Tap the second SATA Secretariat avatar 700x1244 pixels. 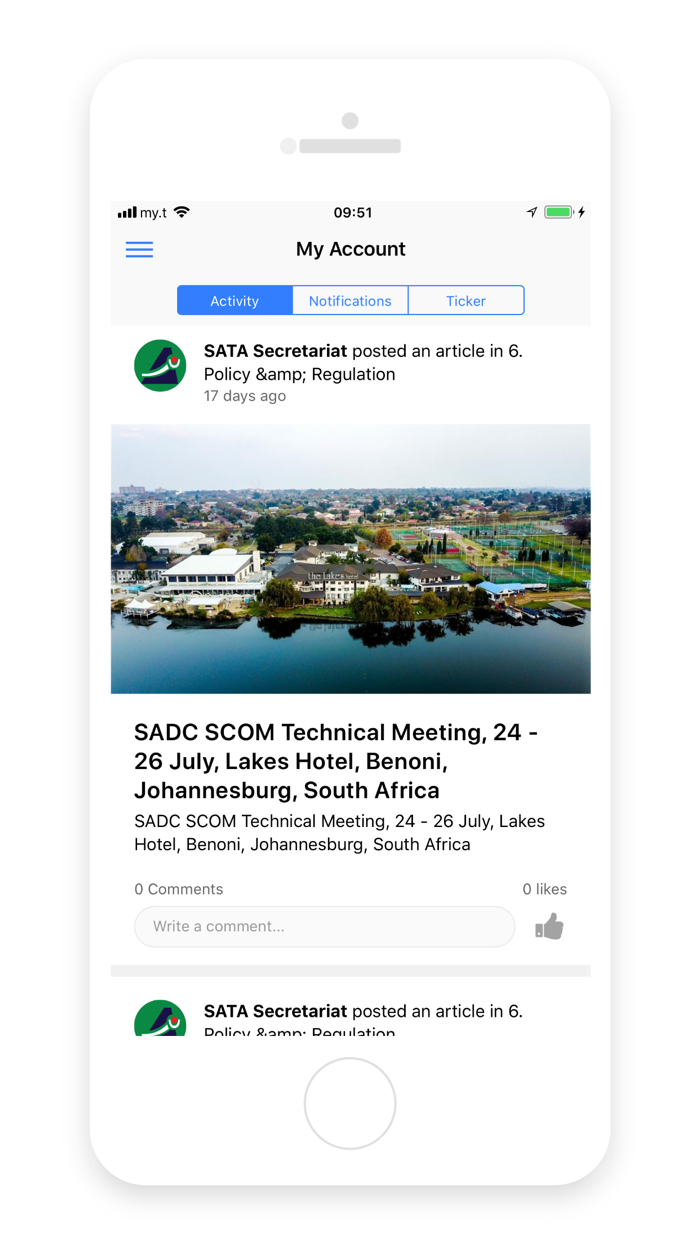pos(160,1018)
